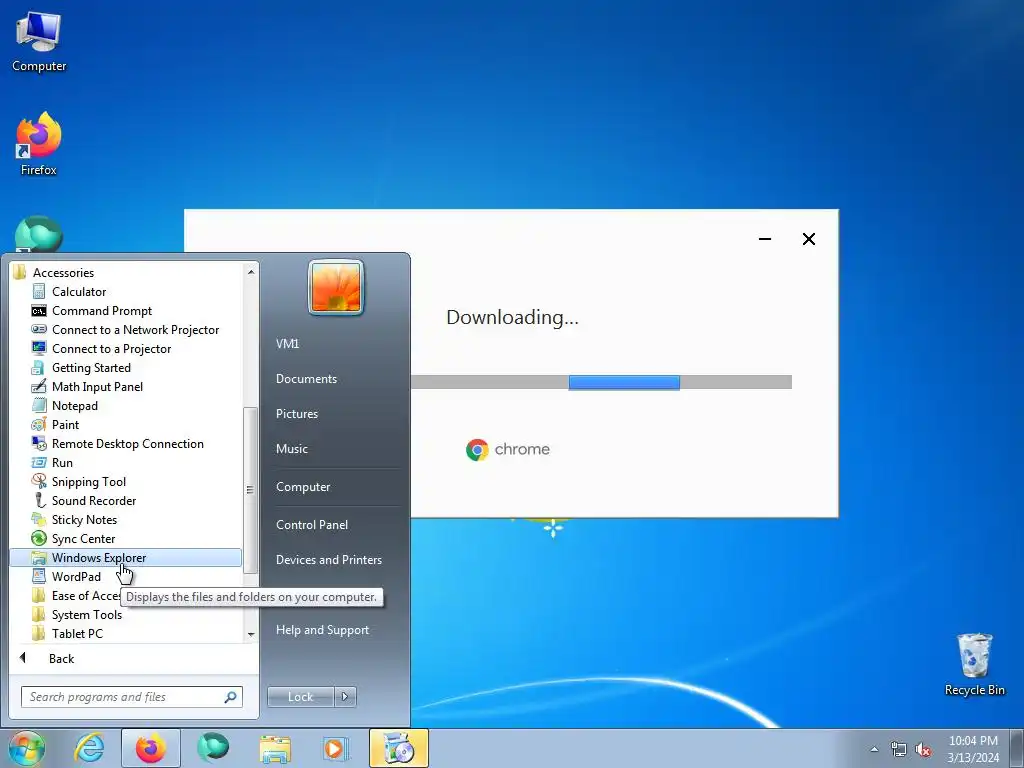Image resolution: width=1024 pixels, height=768 pixels.
Task: Open Help and Support
Action: click(322, 630)
